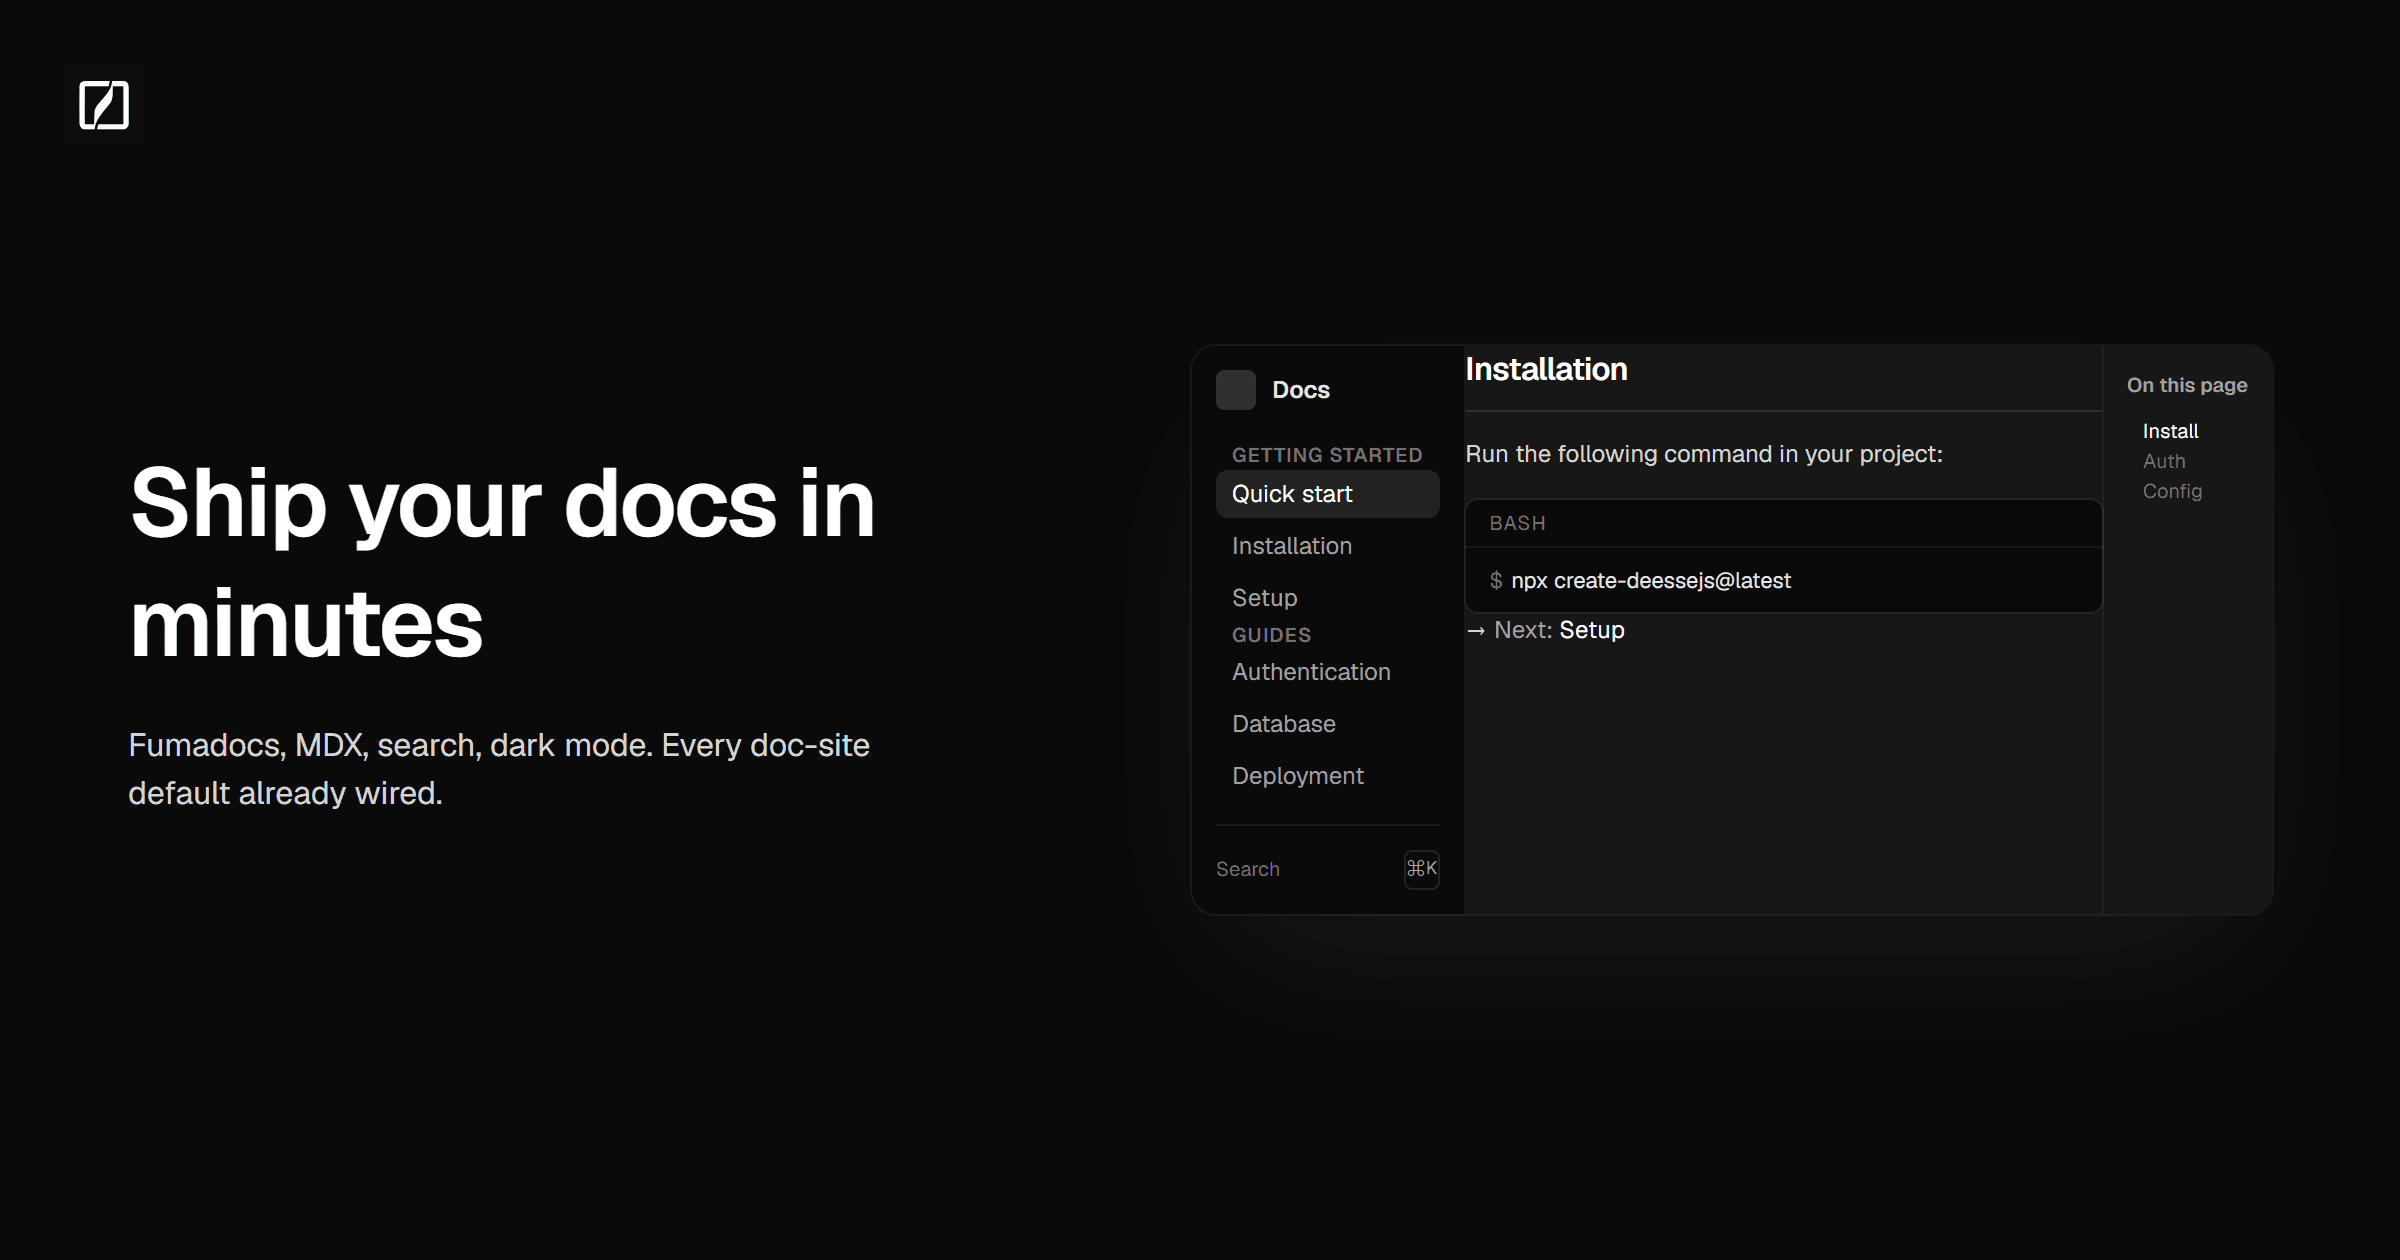Click the Installation page heading

pyautogui.click(x=1546, y=370)
